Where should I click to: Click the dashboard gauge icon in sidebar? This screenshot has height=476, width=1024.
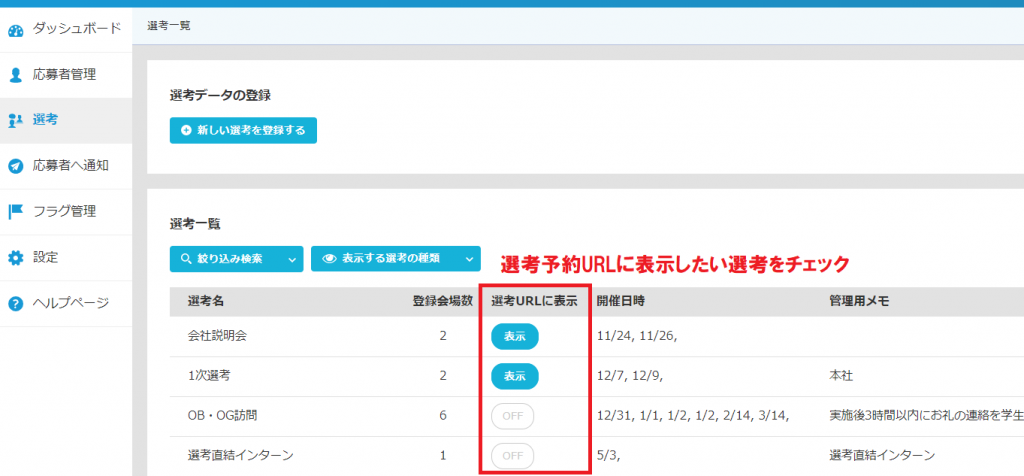pos(15,29)
